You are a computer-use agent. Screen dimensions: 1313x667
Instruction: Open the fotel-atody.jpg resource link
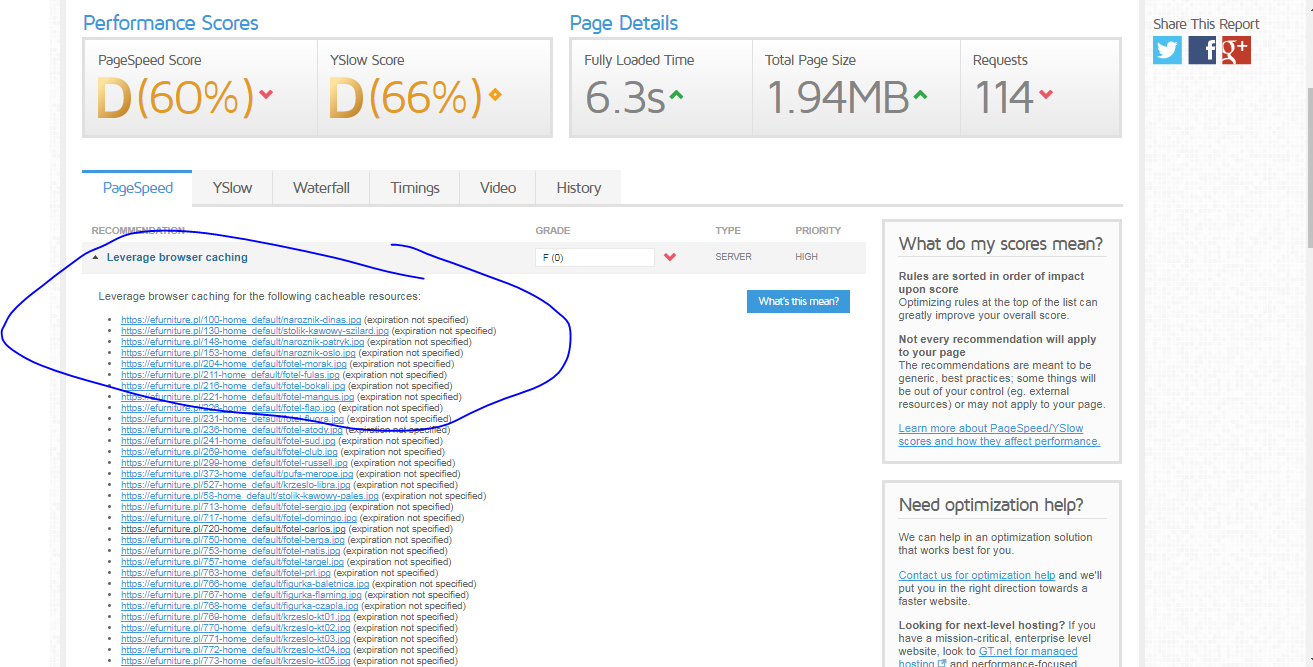click(232, 430)
